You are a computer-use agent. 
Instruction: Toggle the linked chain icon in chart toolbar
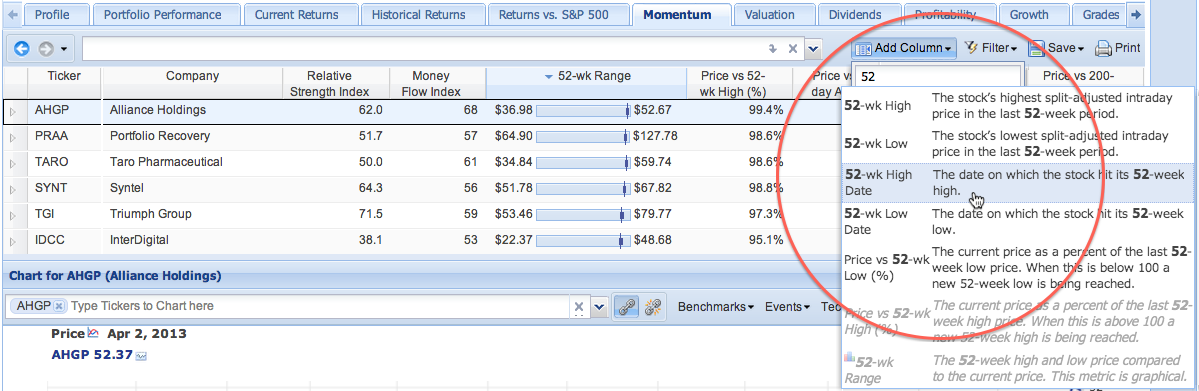pyautogui.click(x=627, y=306)
